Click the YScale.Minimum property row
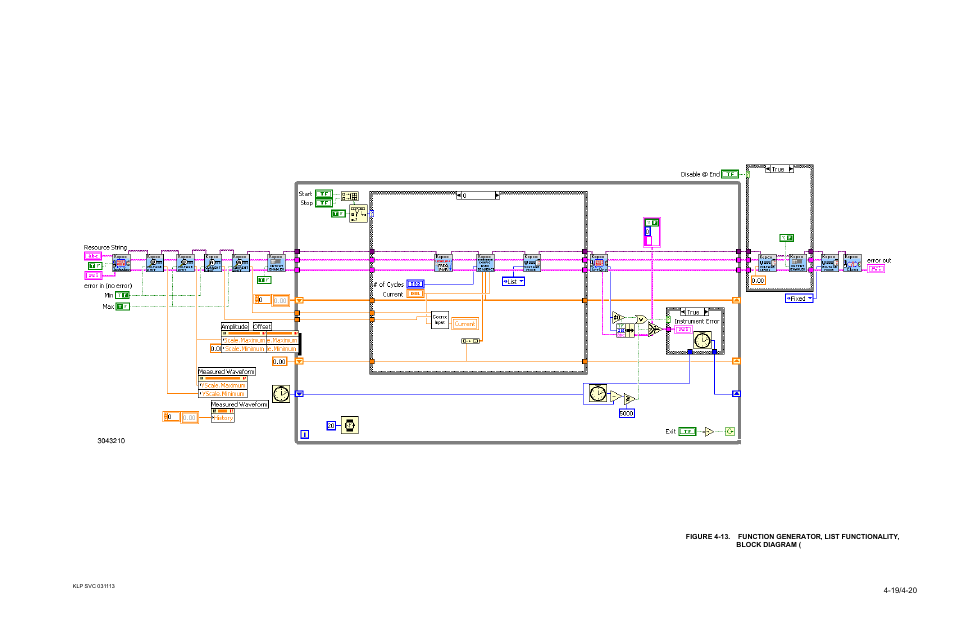The image size is (954, 618). click(x=223, y=394)
